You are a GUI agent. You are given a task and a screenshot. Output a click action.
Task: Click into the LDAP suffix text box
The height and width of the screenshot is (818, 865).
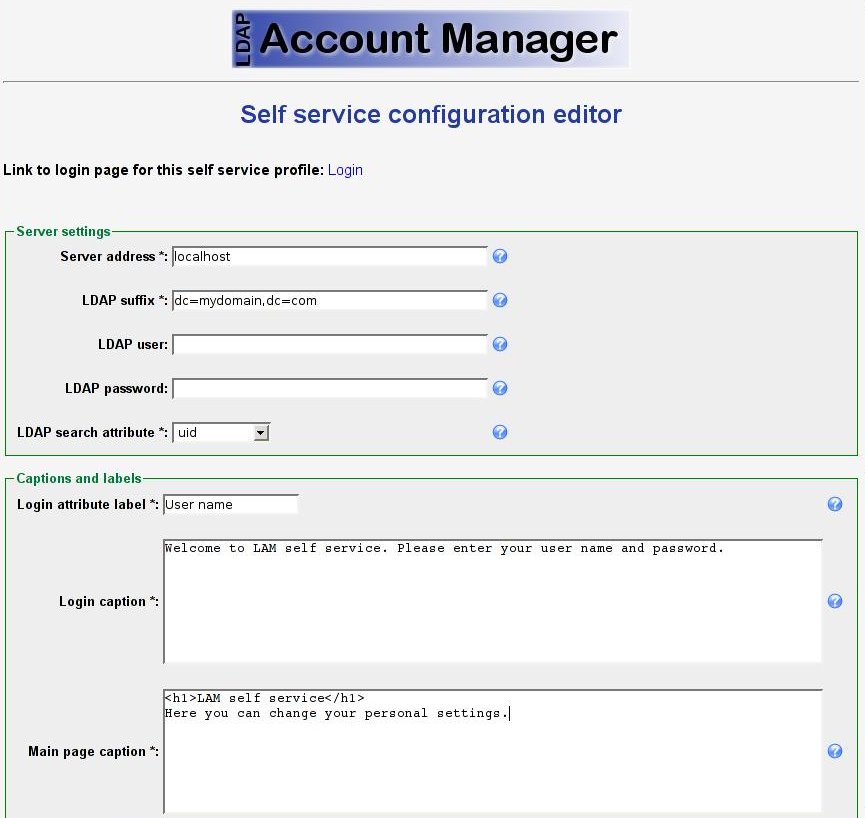[x=330, y=301]
